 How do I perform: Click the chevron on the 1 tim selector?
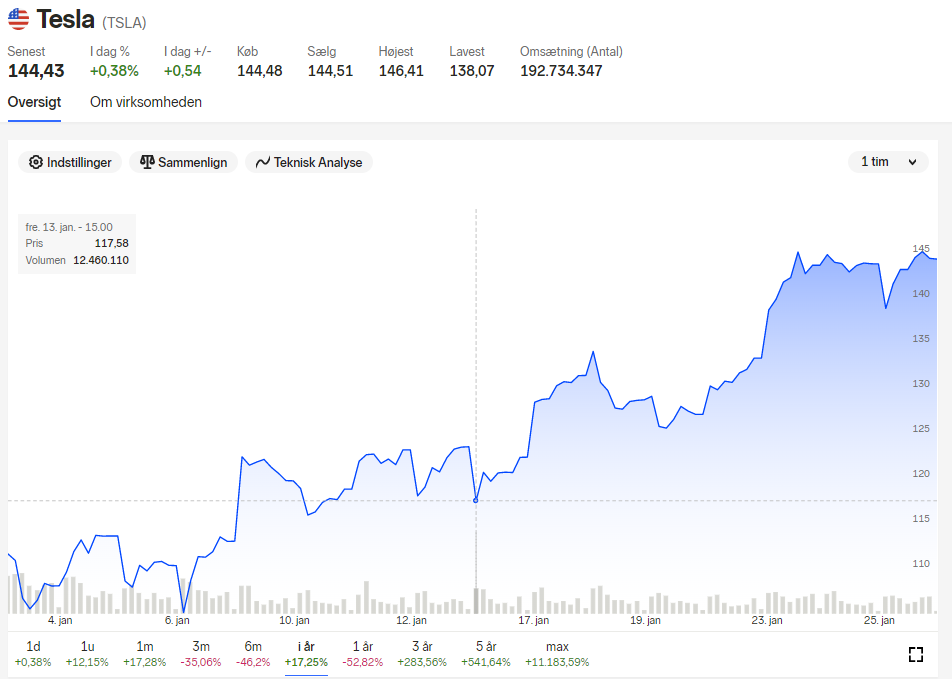click(912, 162)
